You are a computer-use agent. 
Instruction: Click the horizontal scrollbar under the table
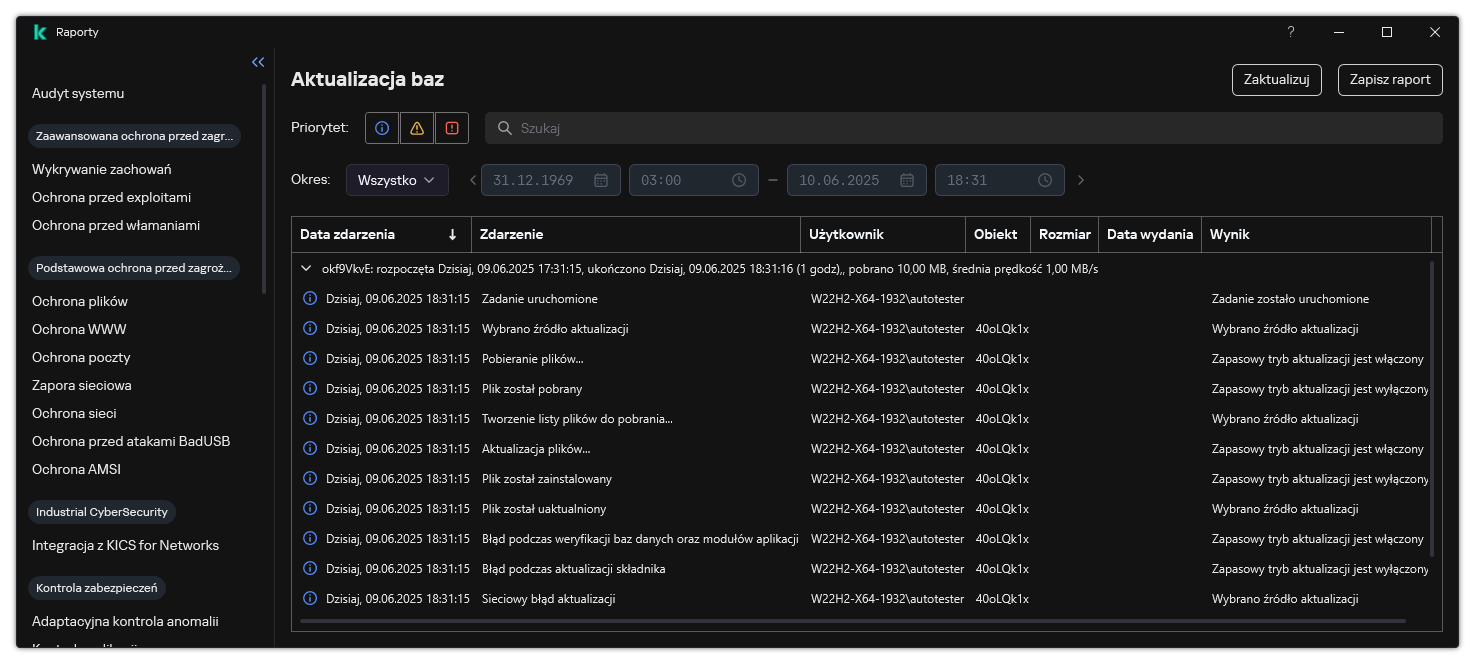point(852,621)
